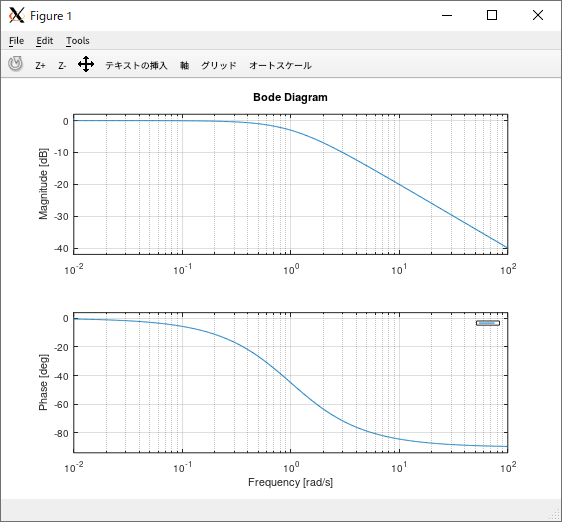The height and width of the screenshot is (522, 562).
Task: Select the Z- zoom out tool
Action: coord(62,66)
